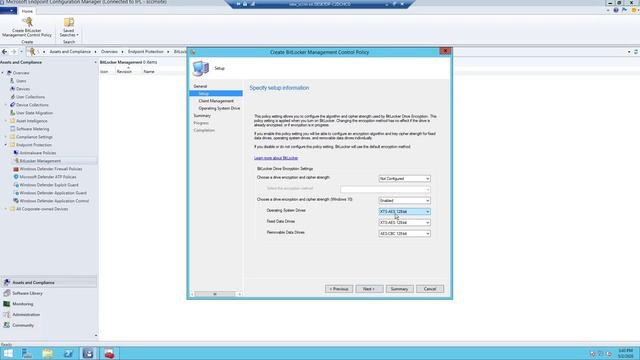Open Compliance Settings folder

coord(34,137)
